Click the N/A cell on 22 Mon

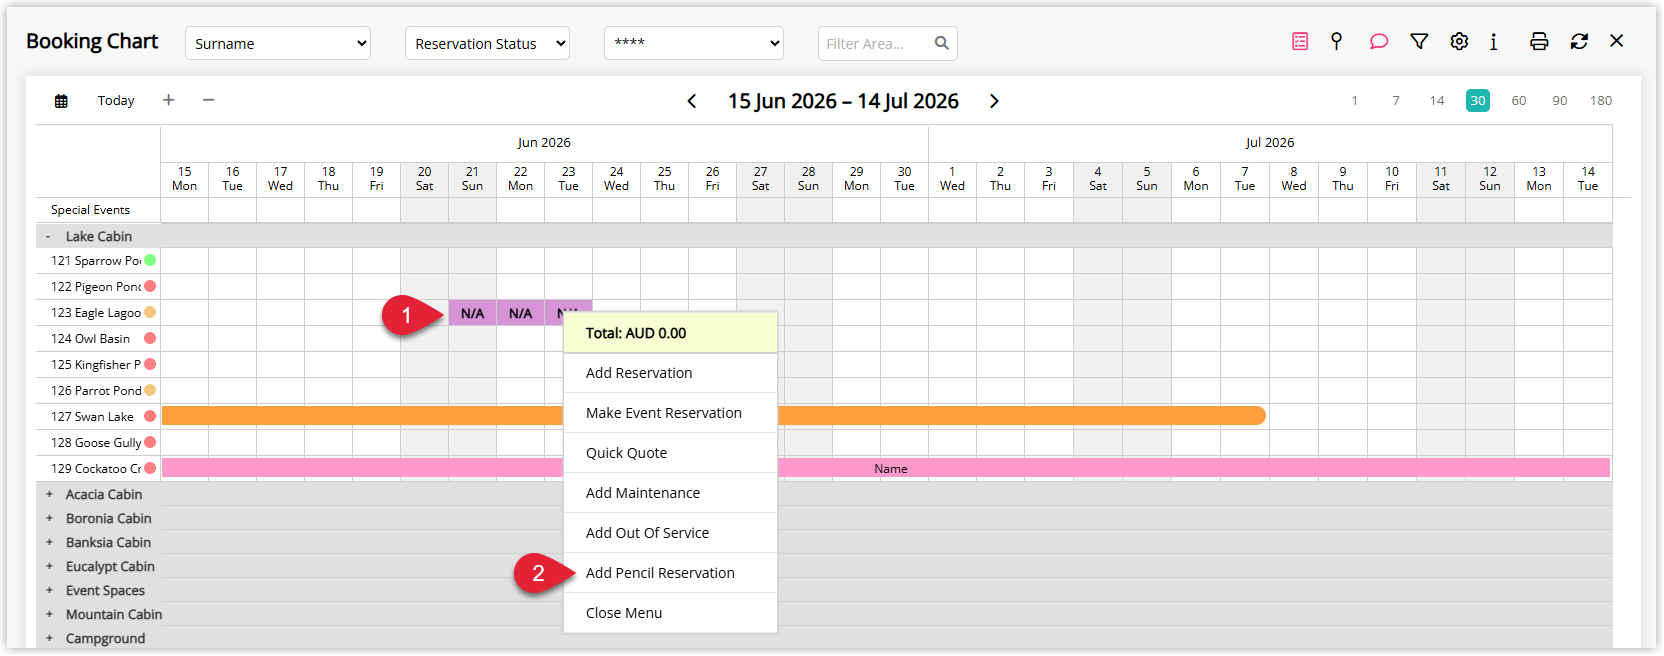pyautogui.click(x=521, y=313)
